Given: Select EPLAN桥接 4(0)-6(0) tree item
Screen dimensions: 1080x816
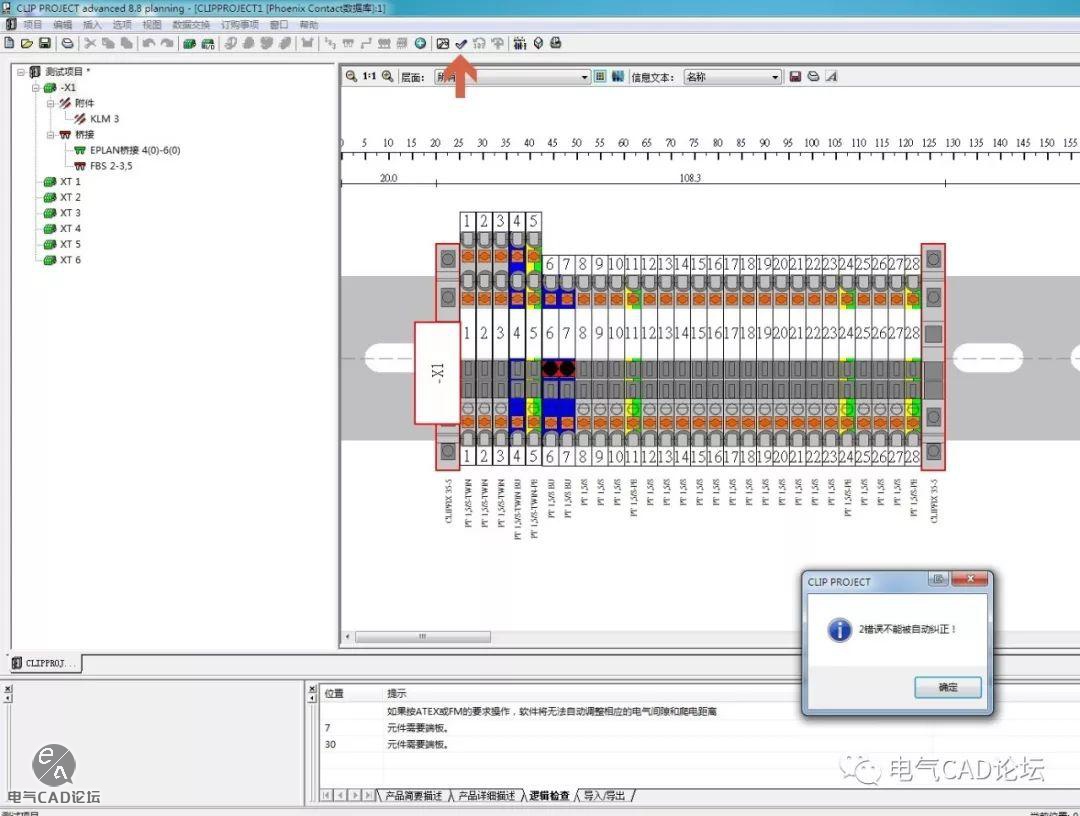Looking at the screenshot, I should point(134,150).
